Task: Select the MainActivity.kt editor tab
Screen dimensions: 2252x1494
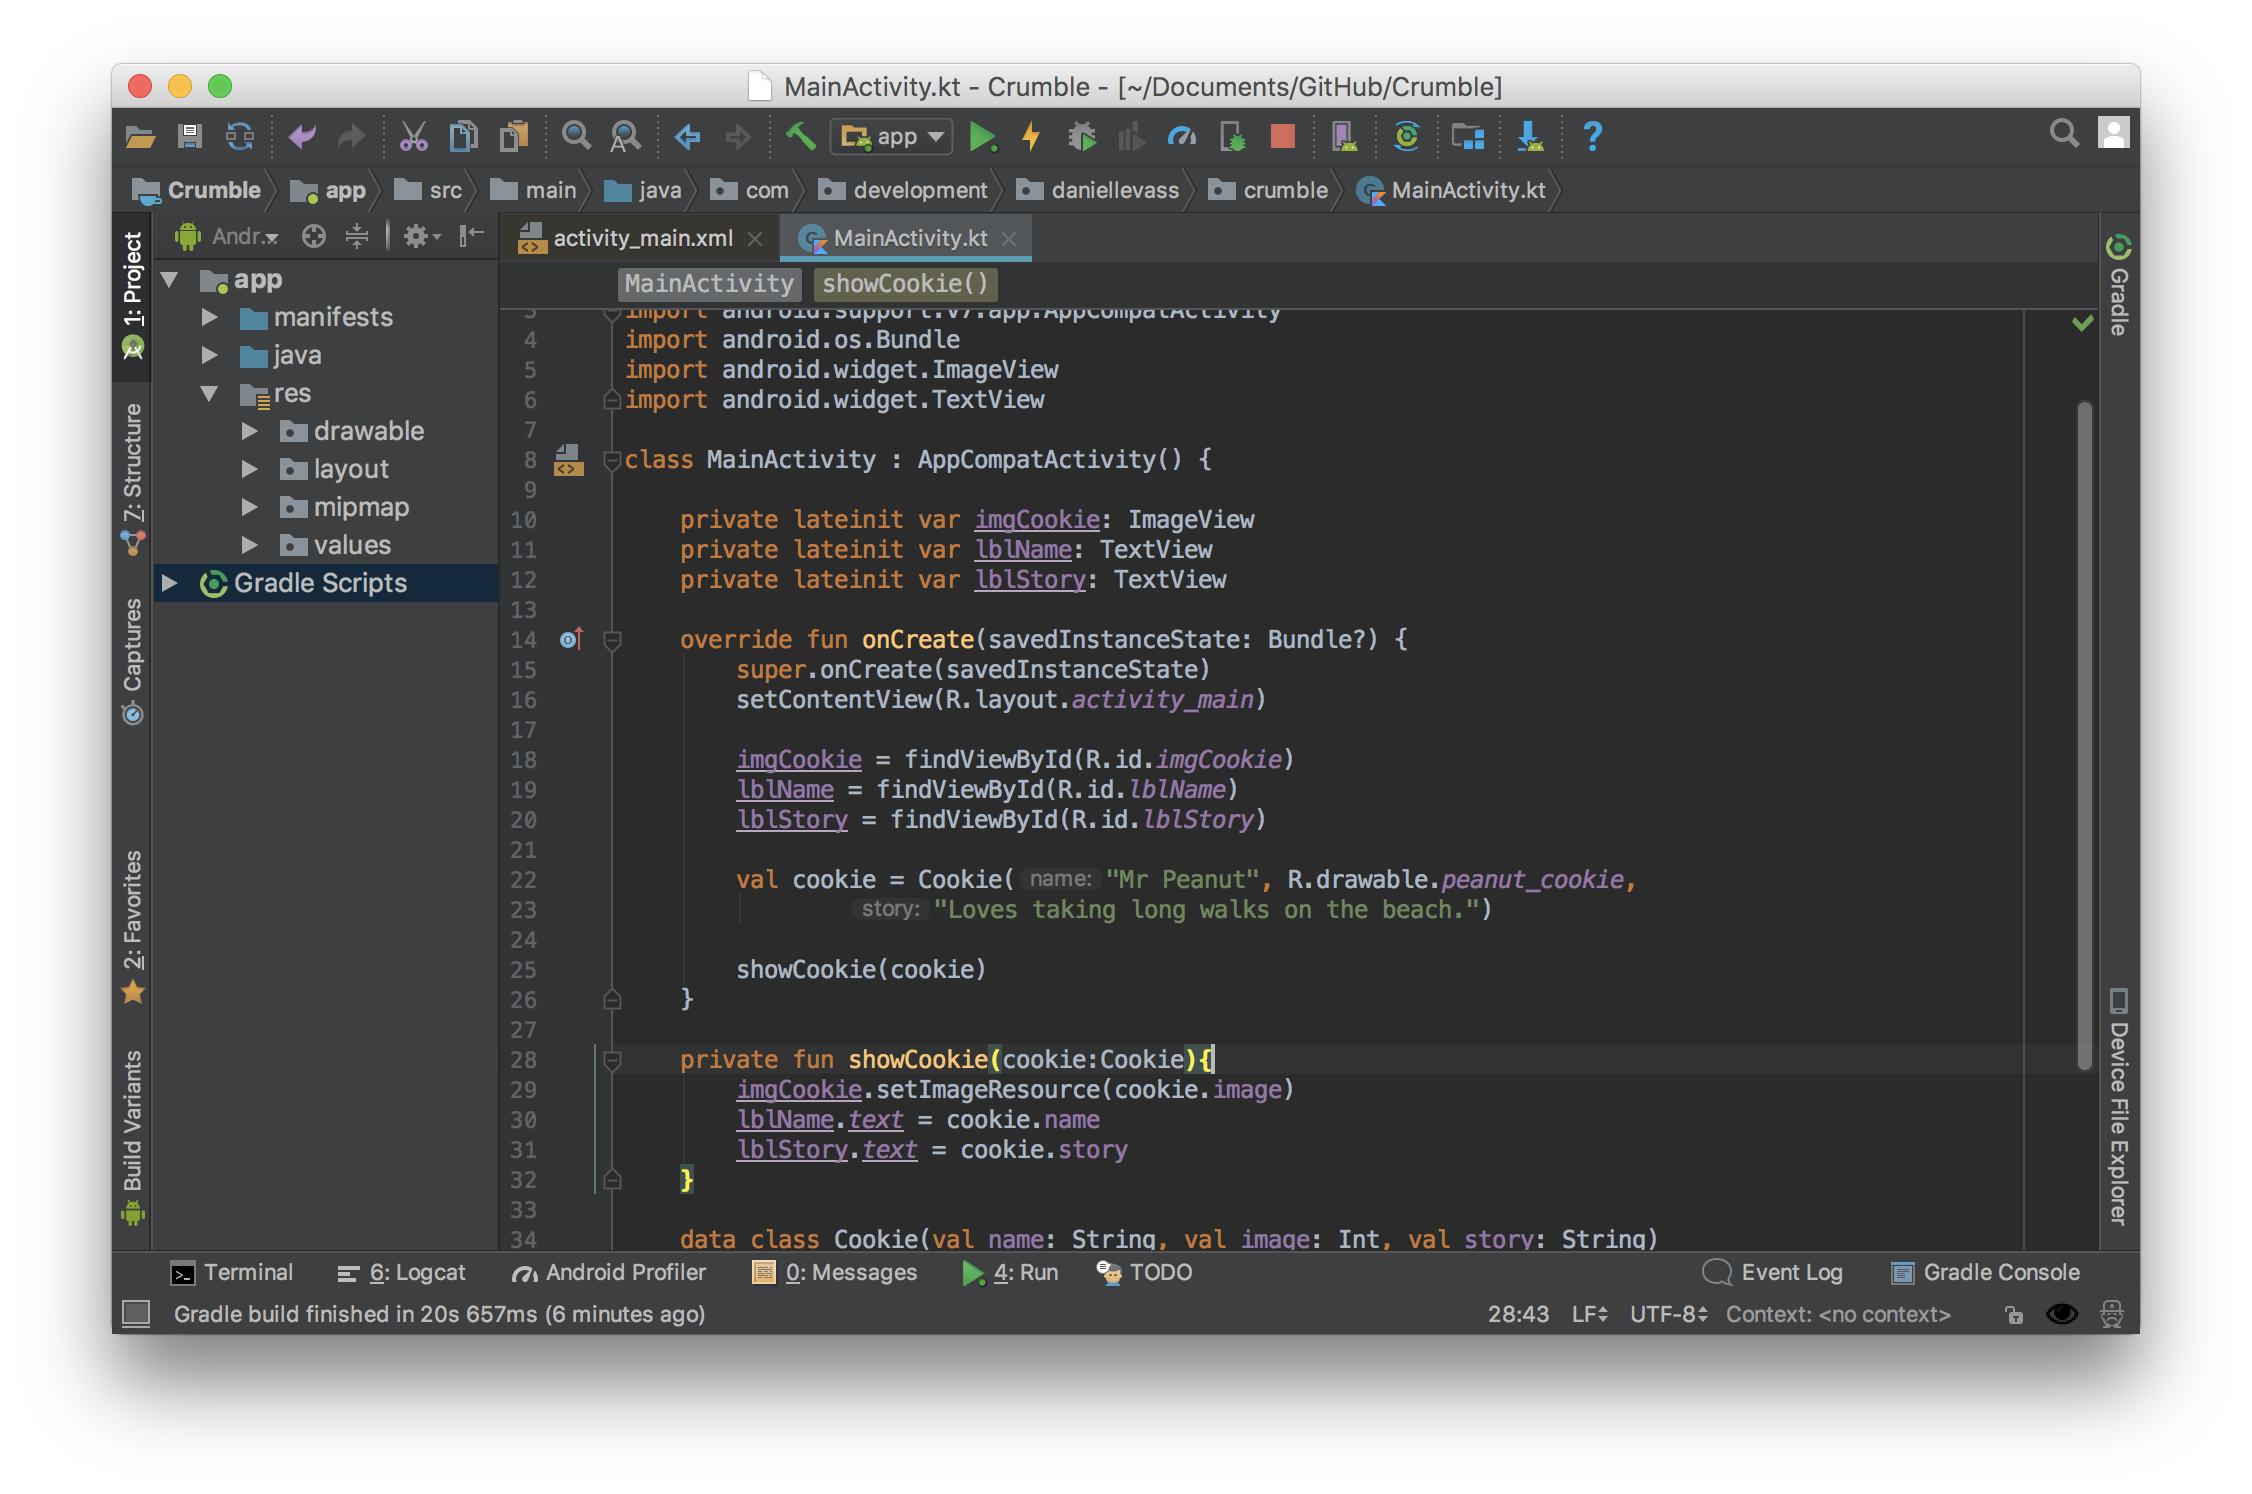Action: click(905, 238)
